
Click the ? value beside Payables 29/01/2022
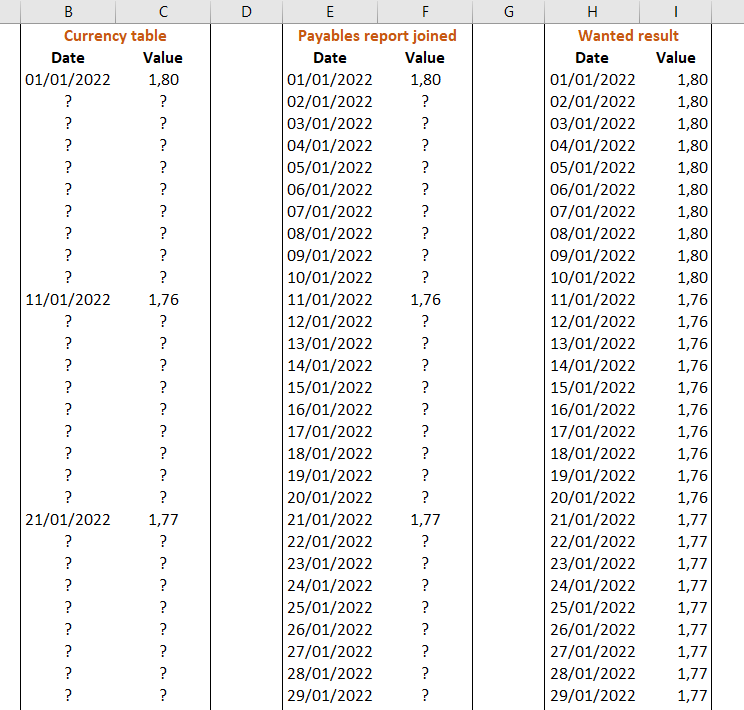coord(425,695)
